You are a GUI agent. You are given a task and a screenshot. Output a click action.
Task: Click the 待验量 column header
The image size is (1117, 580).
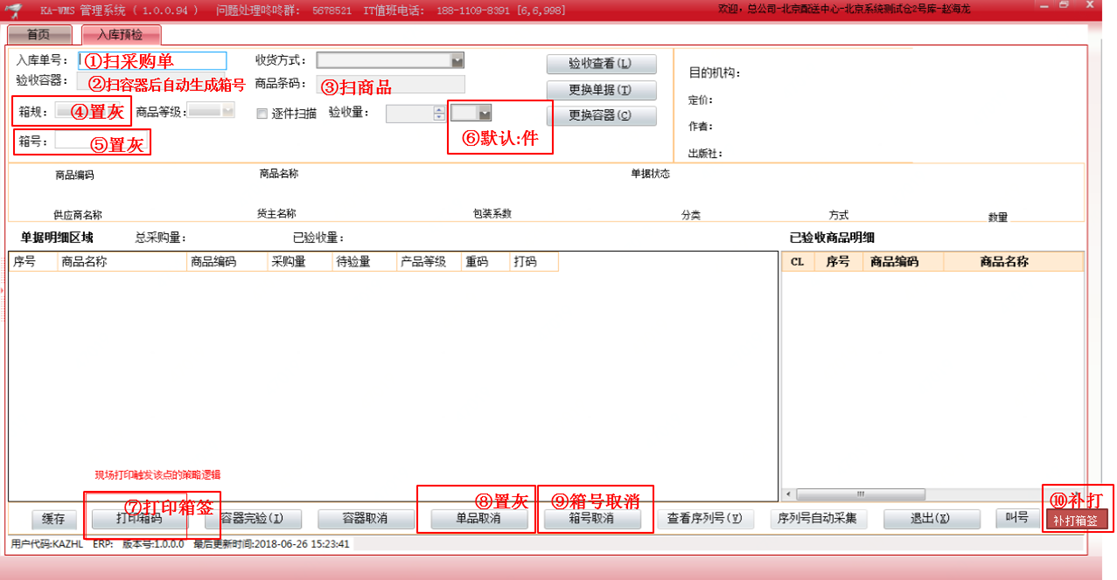[x=364, y=261]
